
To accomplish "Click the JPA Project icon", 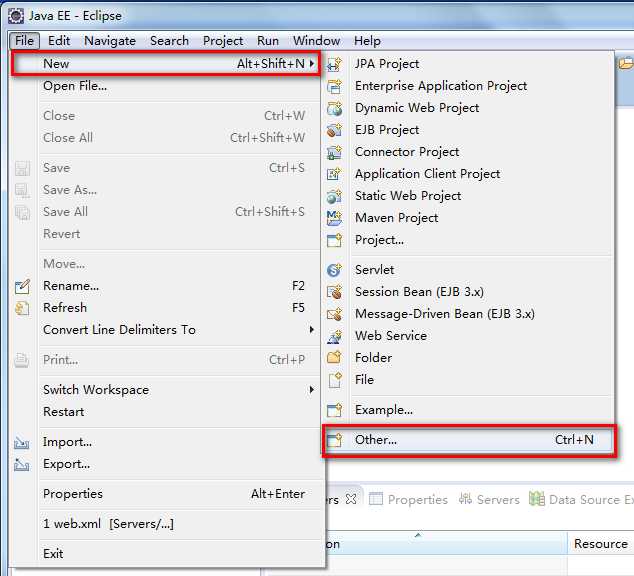I will tap(334, 64).
